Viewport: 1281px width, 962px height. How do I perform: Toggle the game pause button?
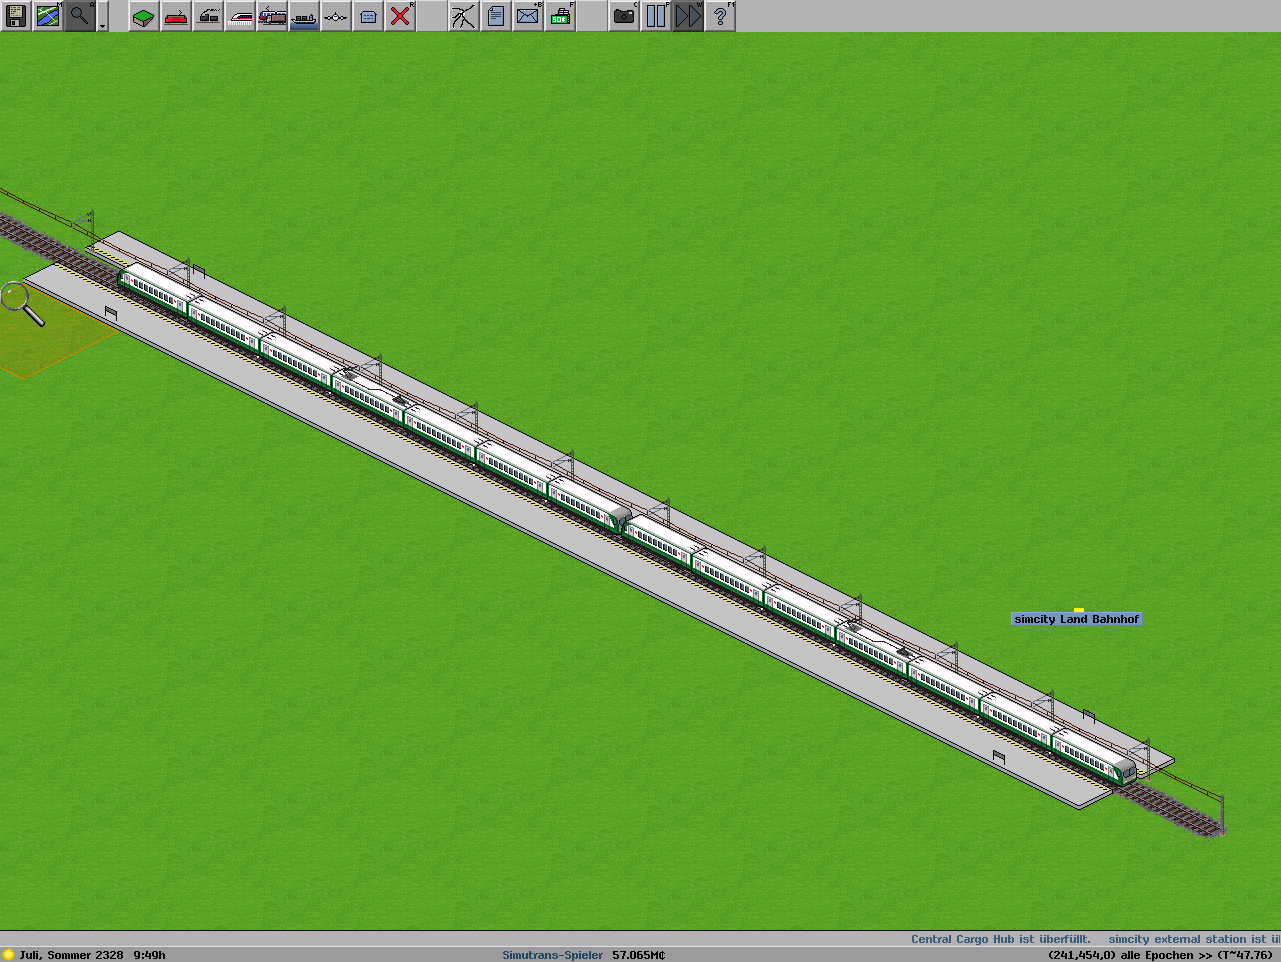click(656, 16)
